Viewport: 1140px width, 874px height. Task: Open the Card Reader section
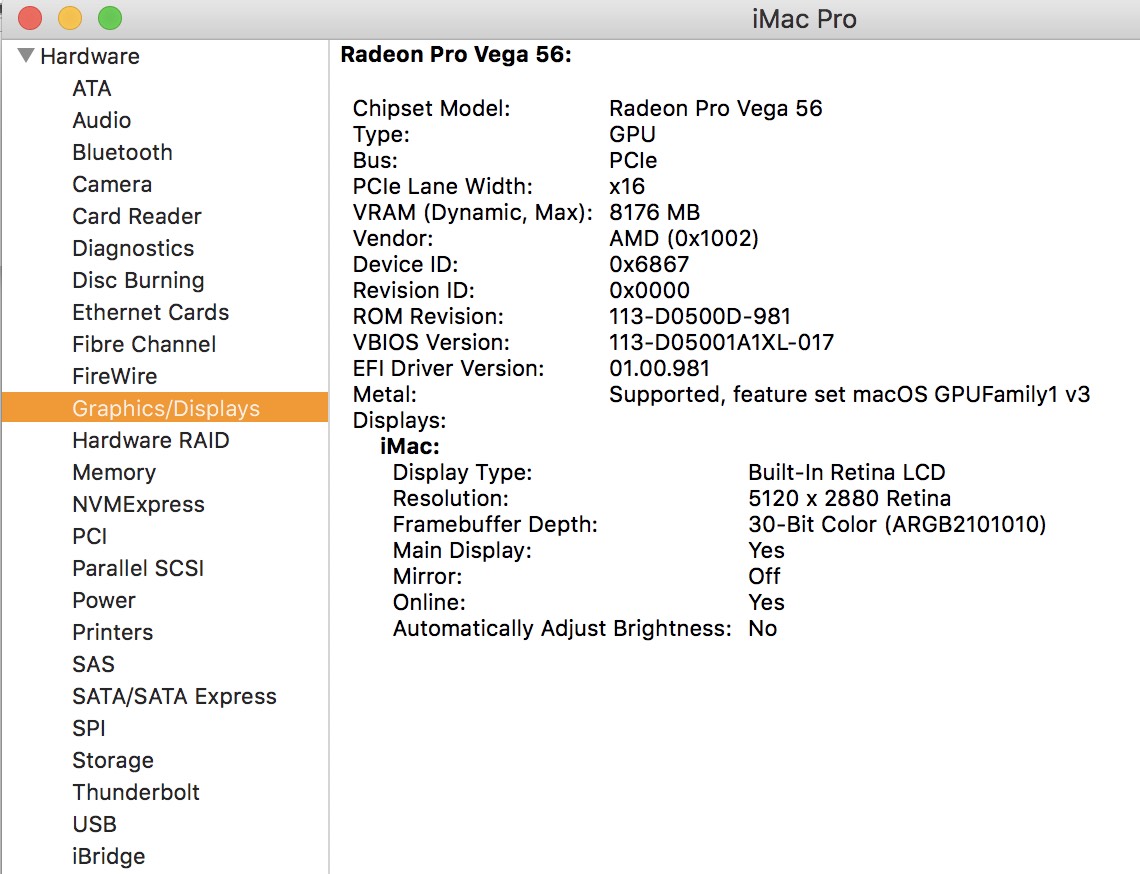[137, 216]
